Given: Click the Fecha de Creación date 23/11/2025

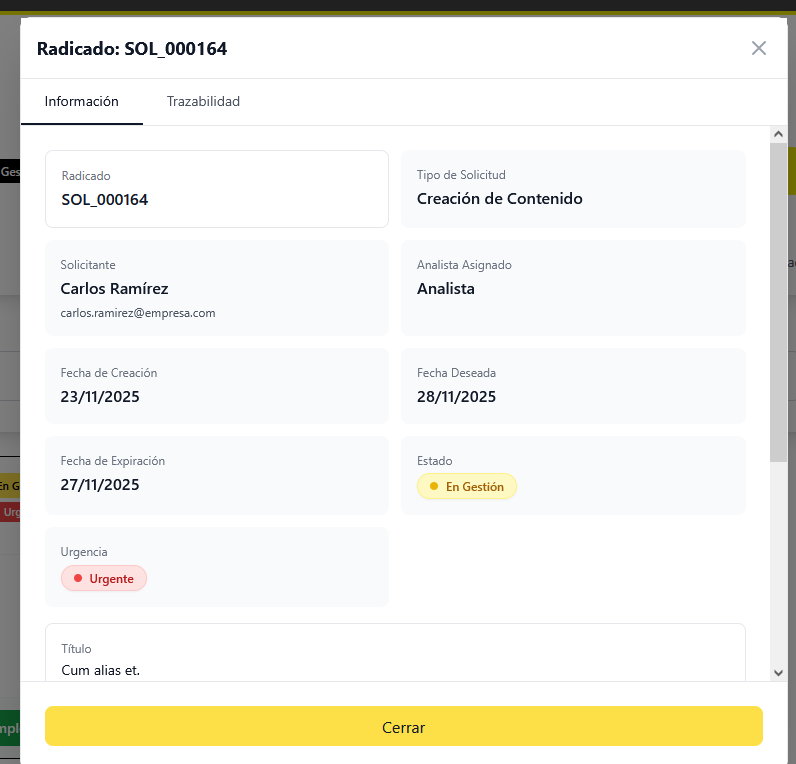Looking at the screenshot, I should (100, 397).
